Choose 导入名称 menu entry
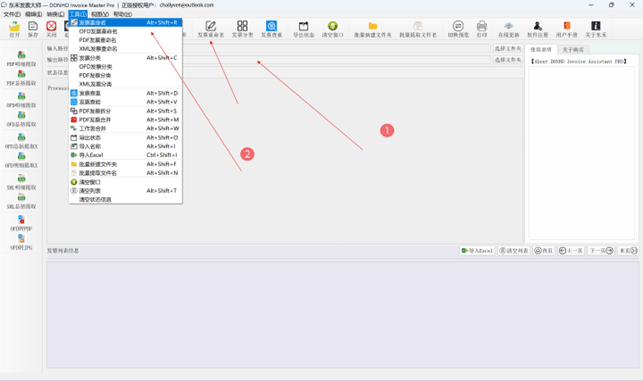 (125, 146)
